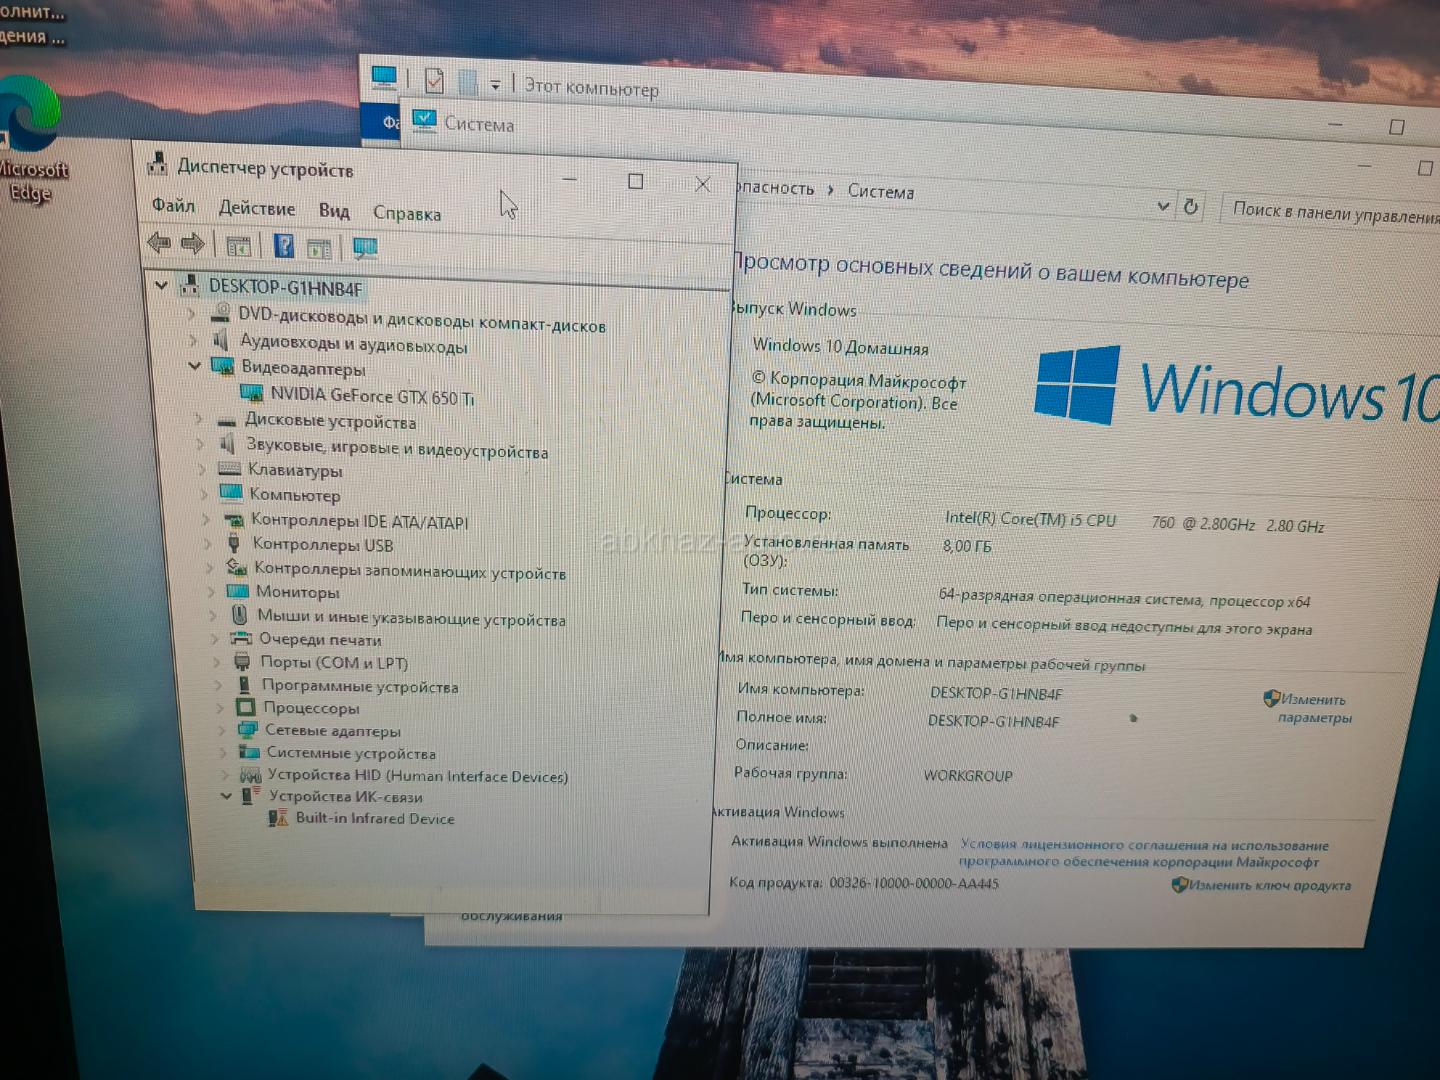Screen dimensions: 1440x1080
Task: Open Help via the blue question mark icon
Action: pyautogui.click(x=284, y=246)
